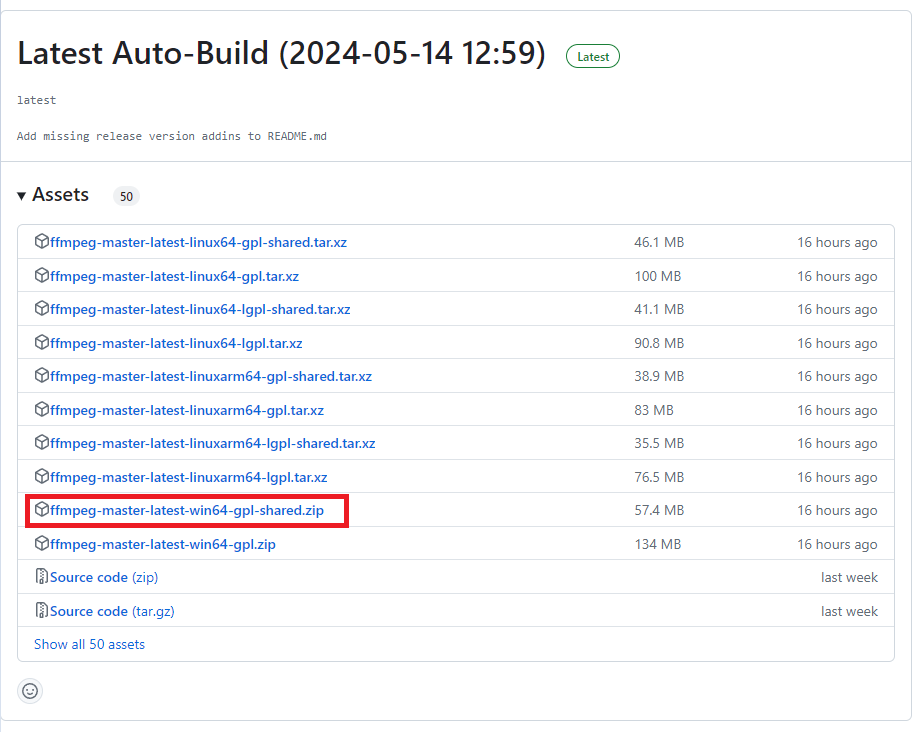Click the 50 assets count badge
Viewport: 916px width, 732px height.
click(x=127, y=196)
